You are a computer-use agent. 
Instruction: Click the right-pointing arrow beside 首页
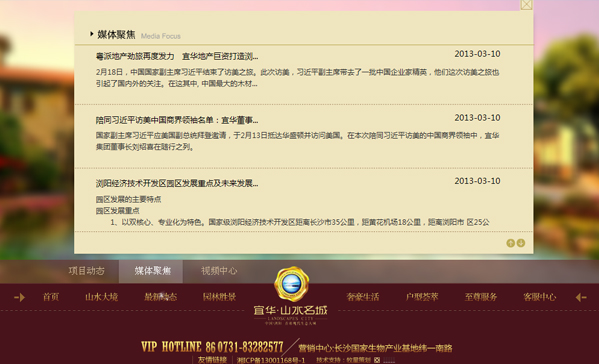(x=20, y=297)
